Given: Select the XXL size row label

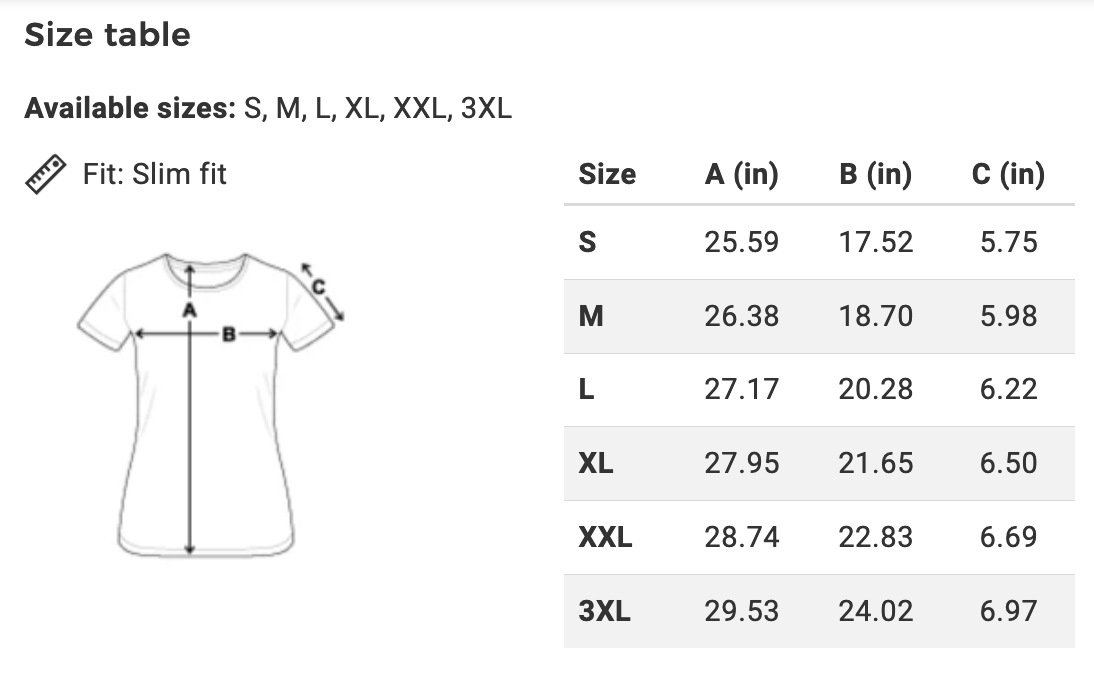Looking at the screenshot, I should pos(605,537).
